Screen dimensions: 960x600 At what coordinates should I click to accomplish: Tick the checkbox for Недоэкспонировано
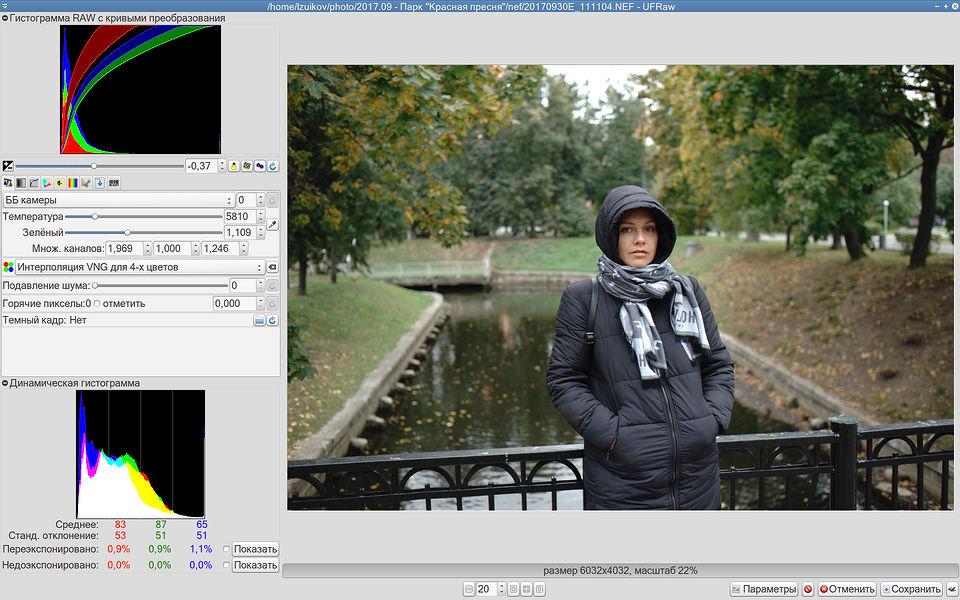click(x=227, y=565)
